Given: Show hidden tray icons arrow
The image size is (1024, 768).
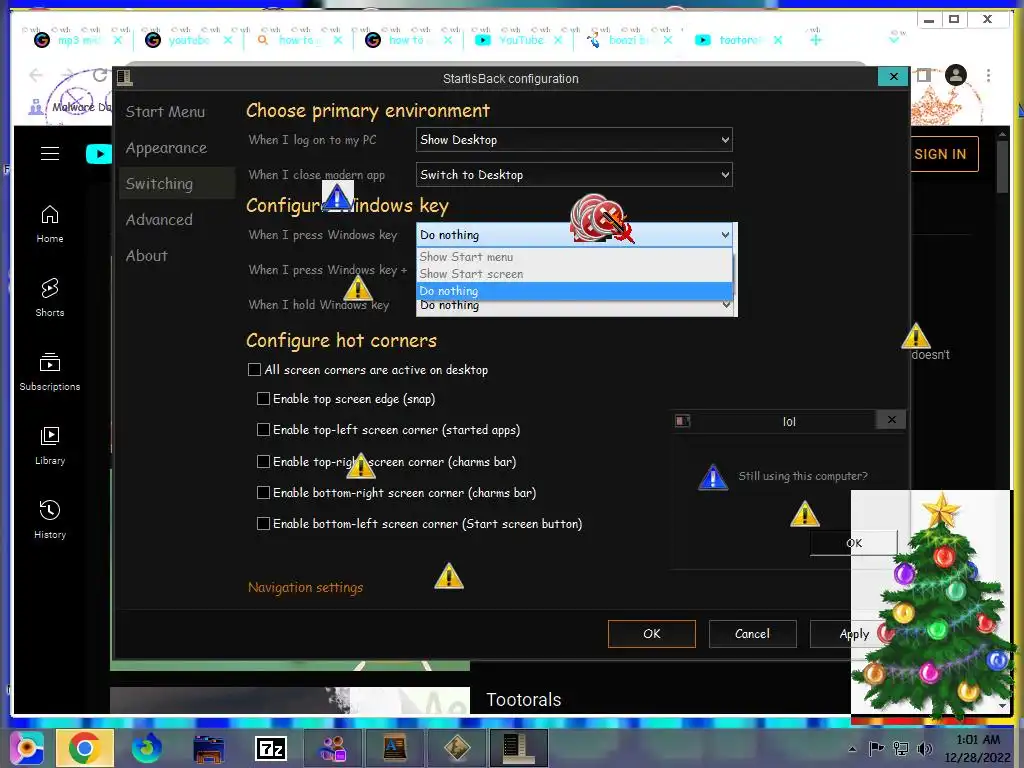Looking at the screenshot, I should 852,749.
